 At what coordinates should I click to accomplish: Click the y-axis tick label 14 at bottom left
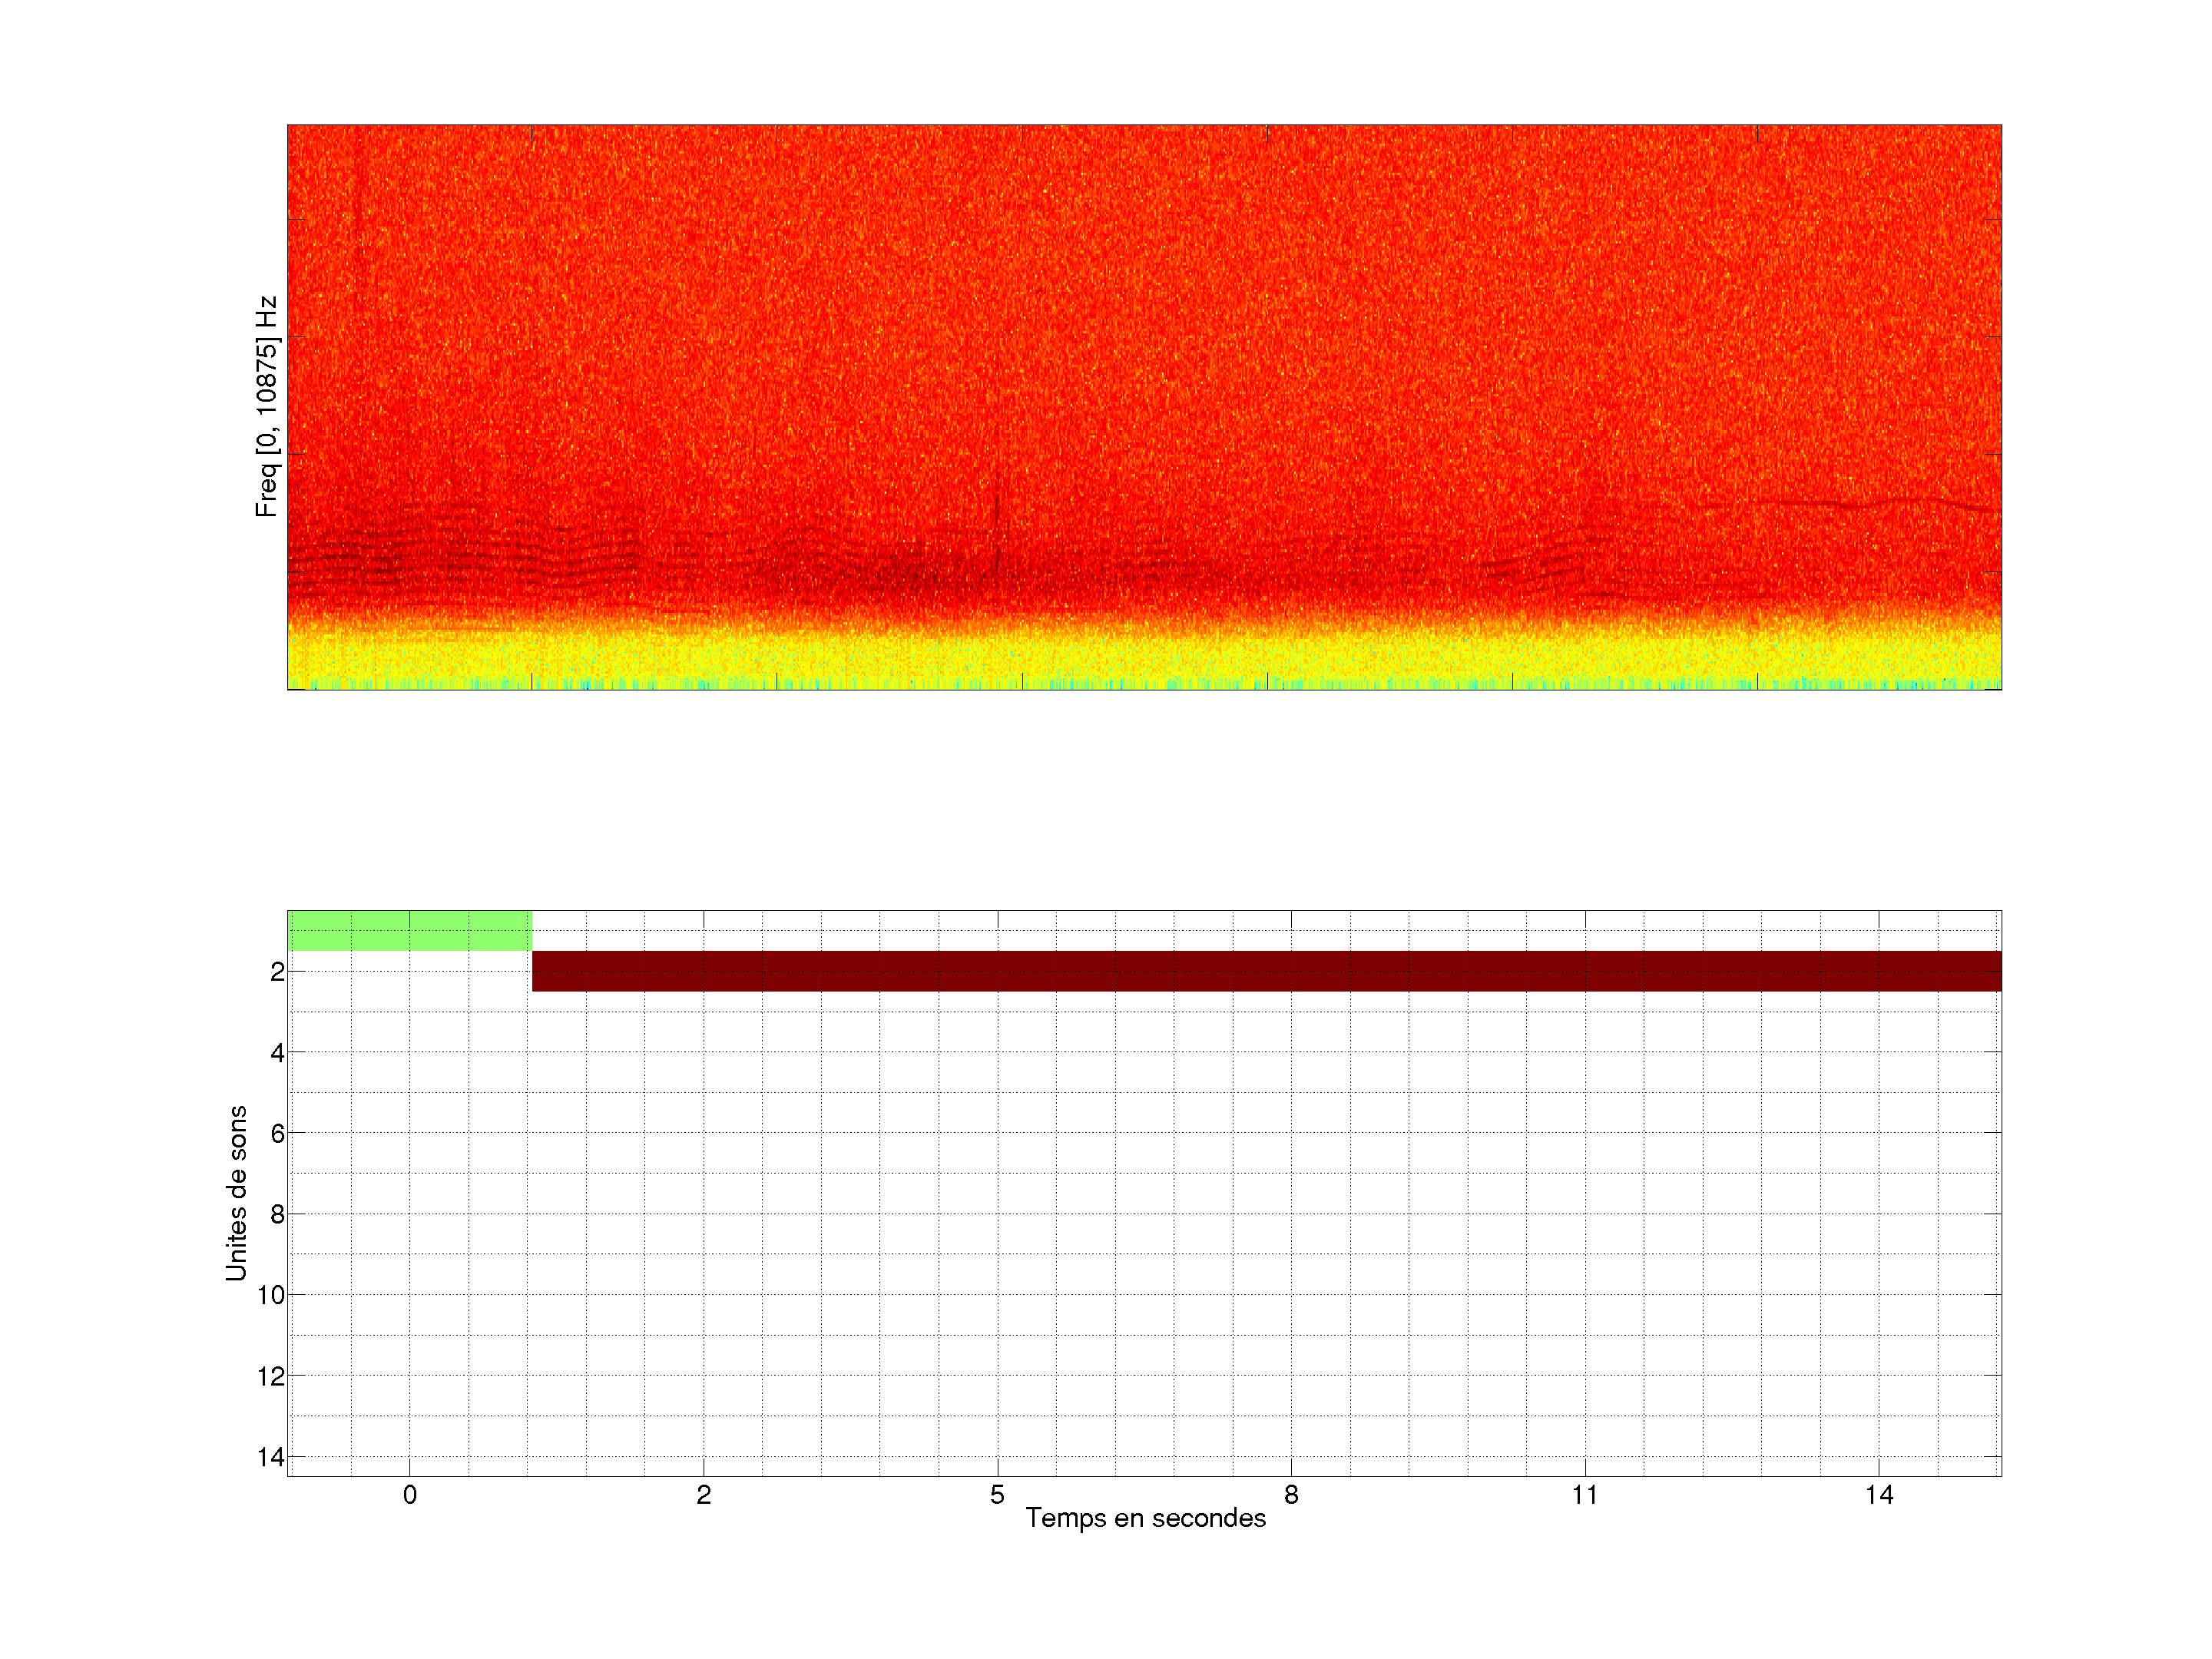pyautogui.click(x=271, y=1457)
